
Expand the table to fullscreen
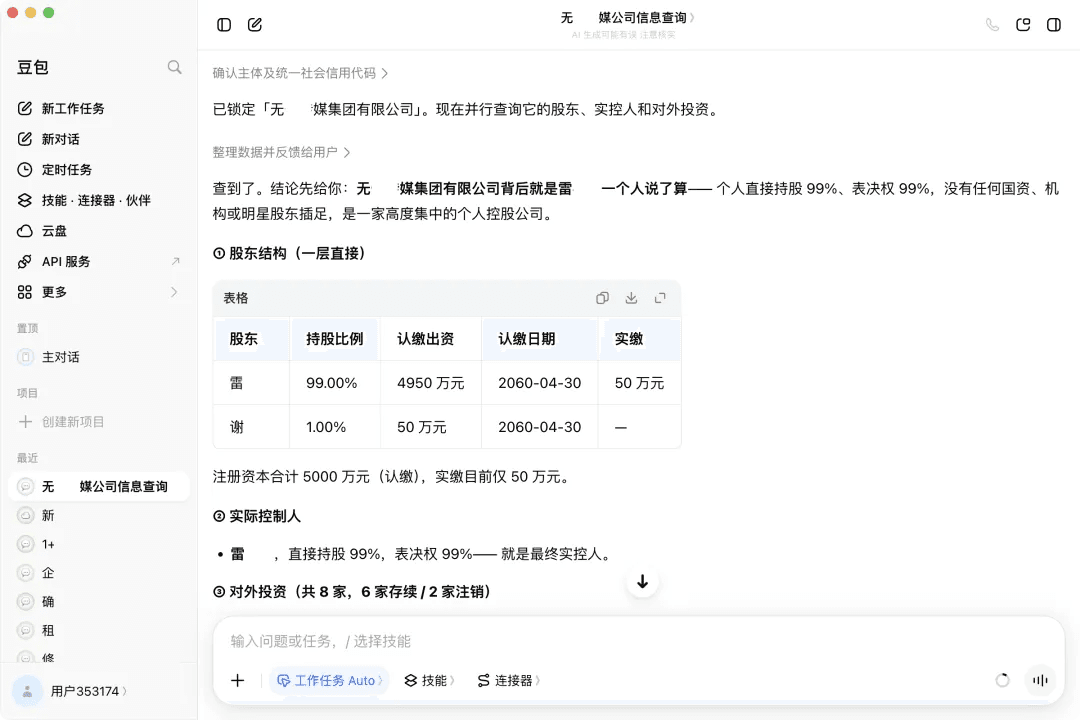660,298
